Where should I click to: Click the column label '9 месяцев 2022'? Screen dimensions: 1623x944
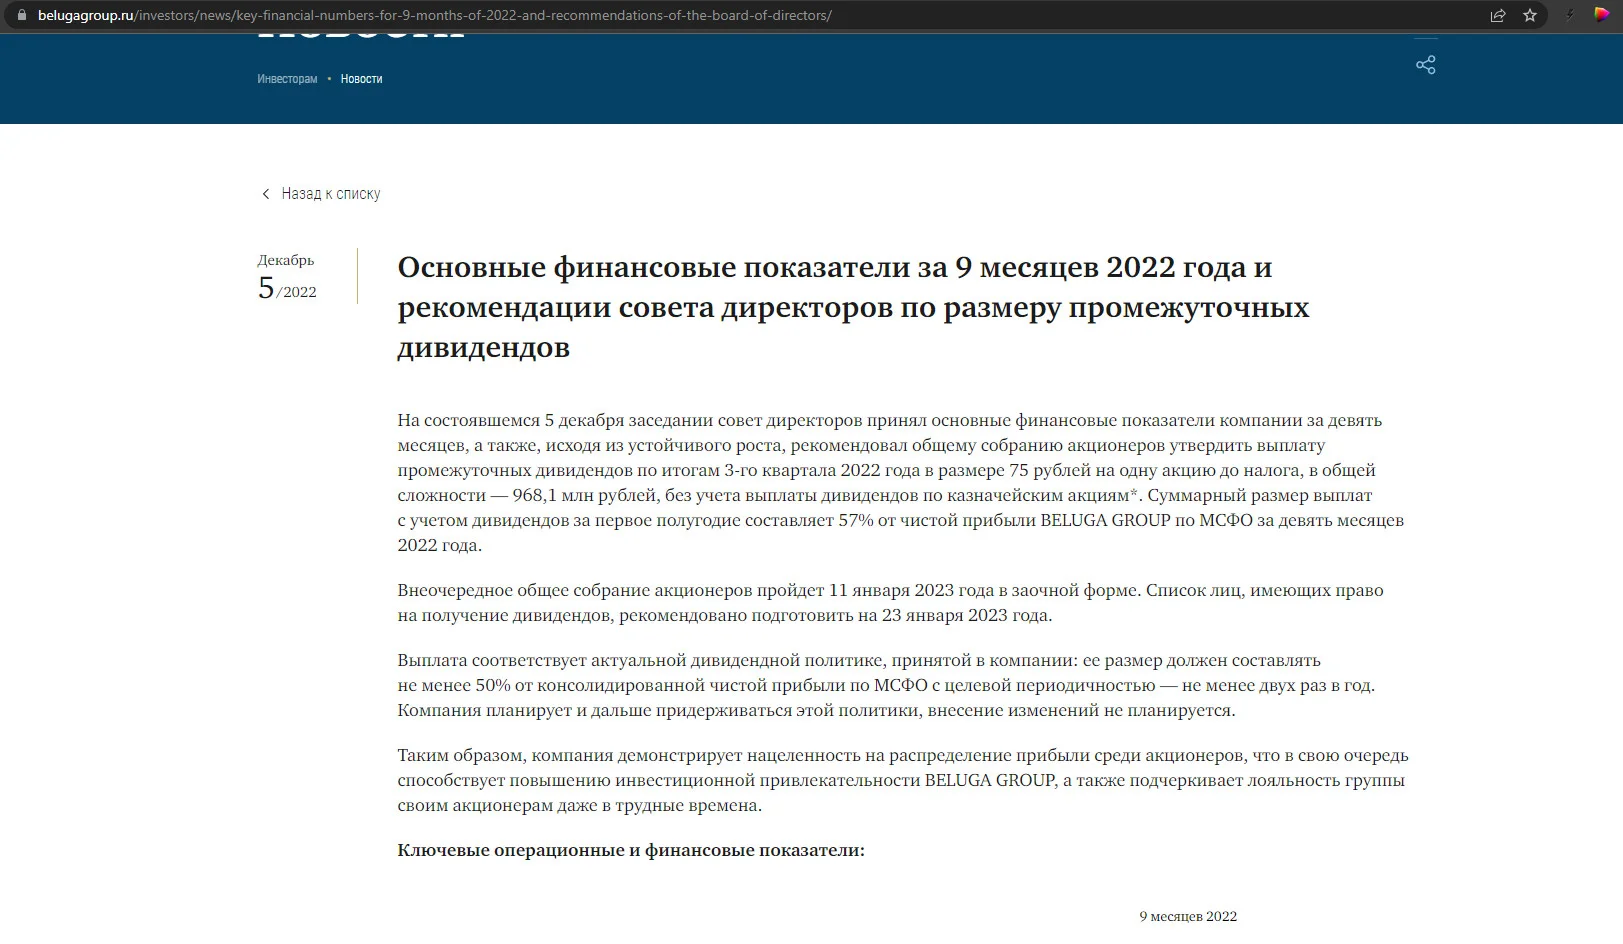(1188, 916)
